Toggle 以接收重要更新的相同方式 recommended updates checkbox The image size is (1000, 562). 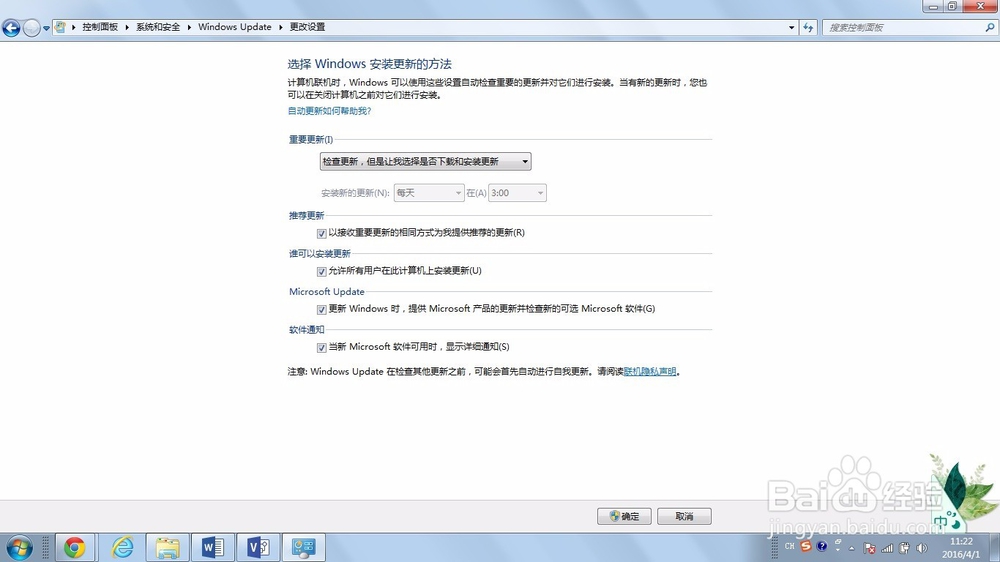[321, 233]
